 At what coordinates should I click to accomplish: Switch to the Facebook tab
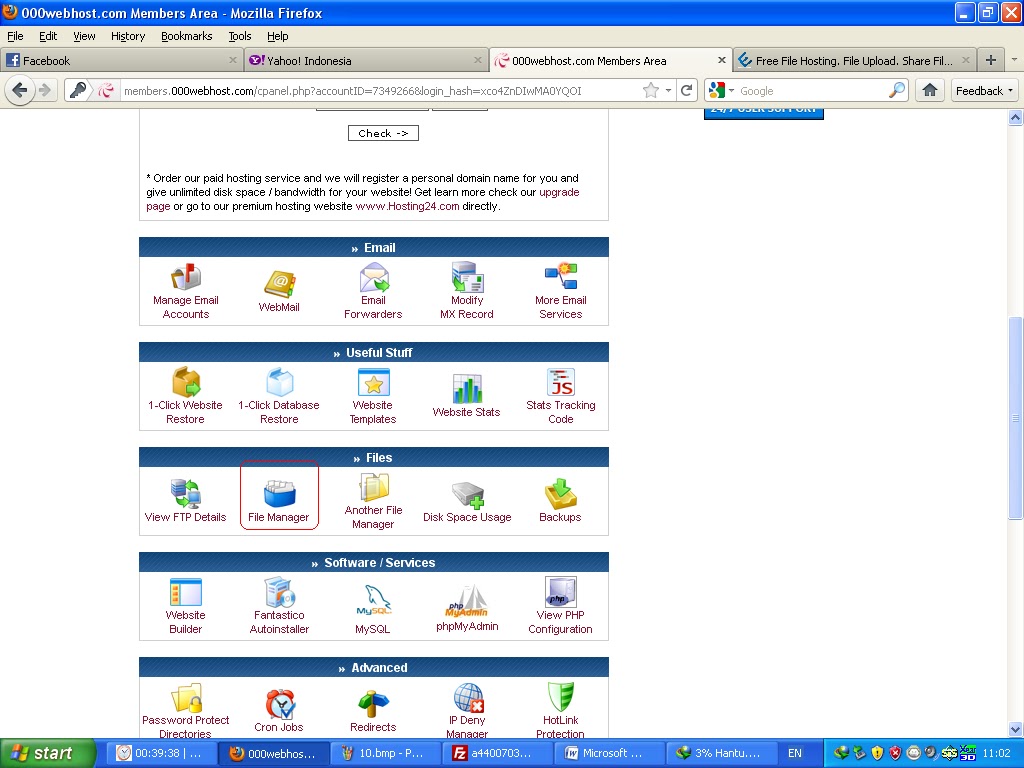click(121, 61)
